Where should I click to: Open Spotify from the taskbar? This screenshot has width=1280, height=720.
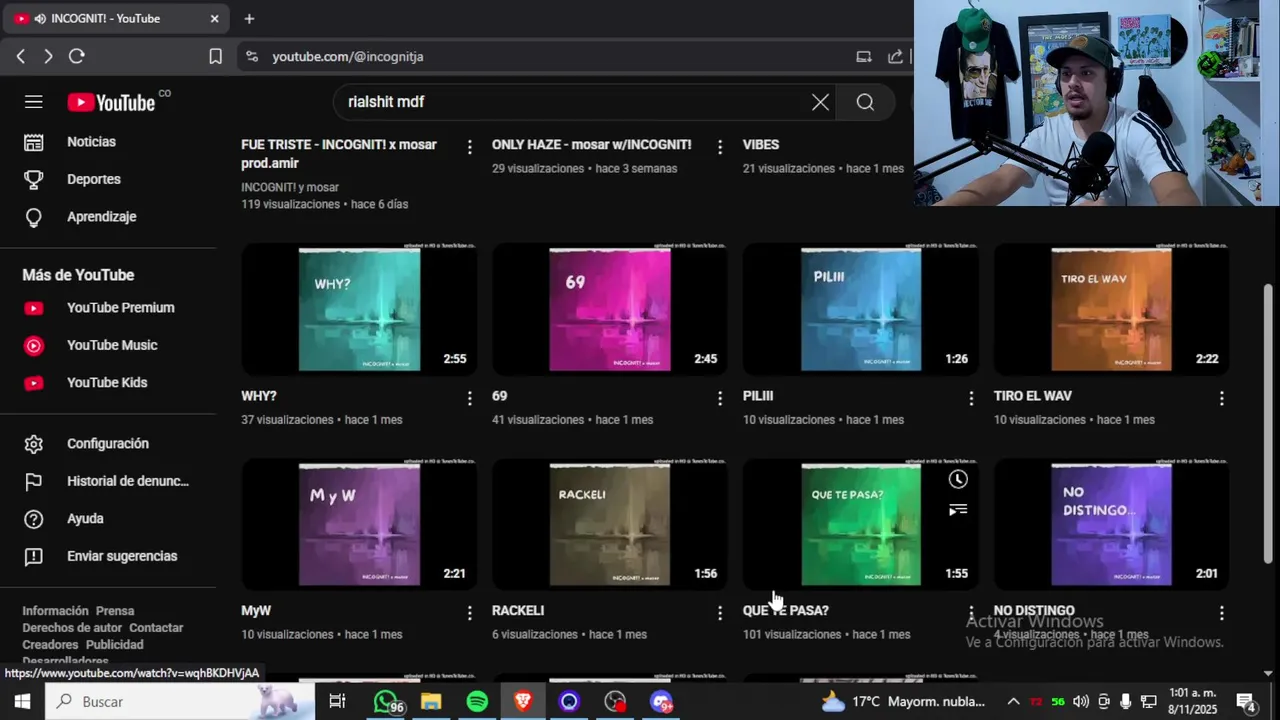point(477,702)
